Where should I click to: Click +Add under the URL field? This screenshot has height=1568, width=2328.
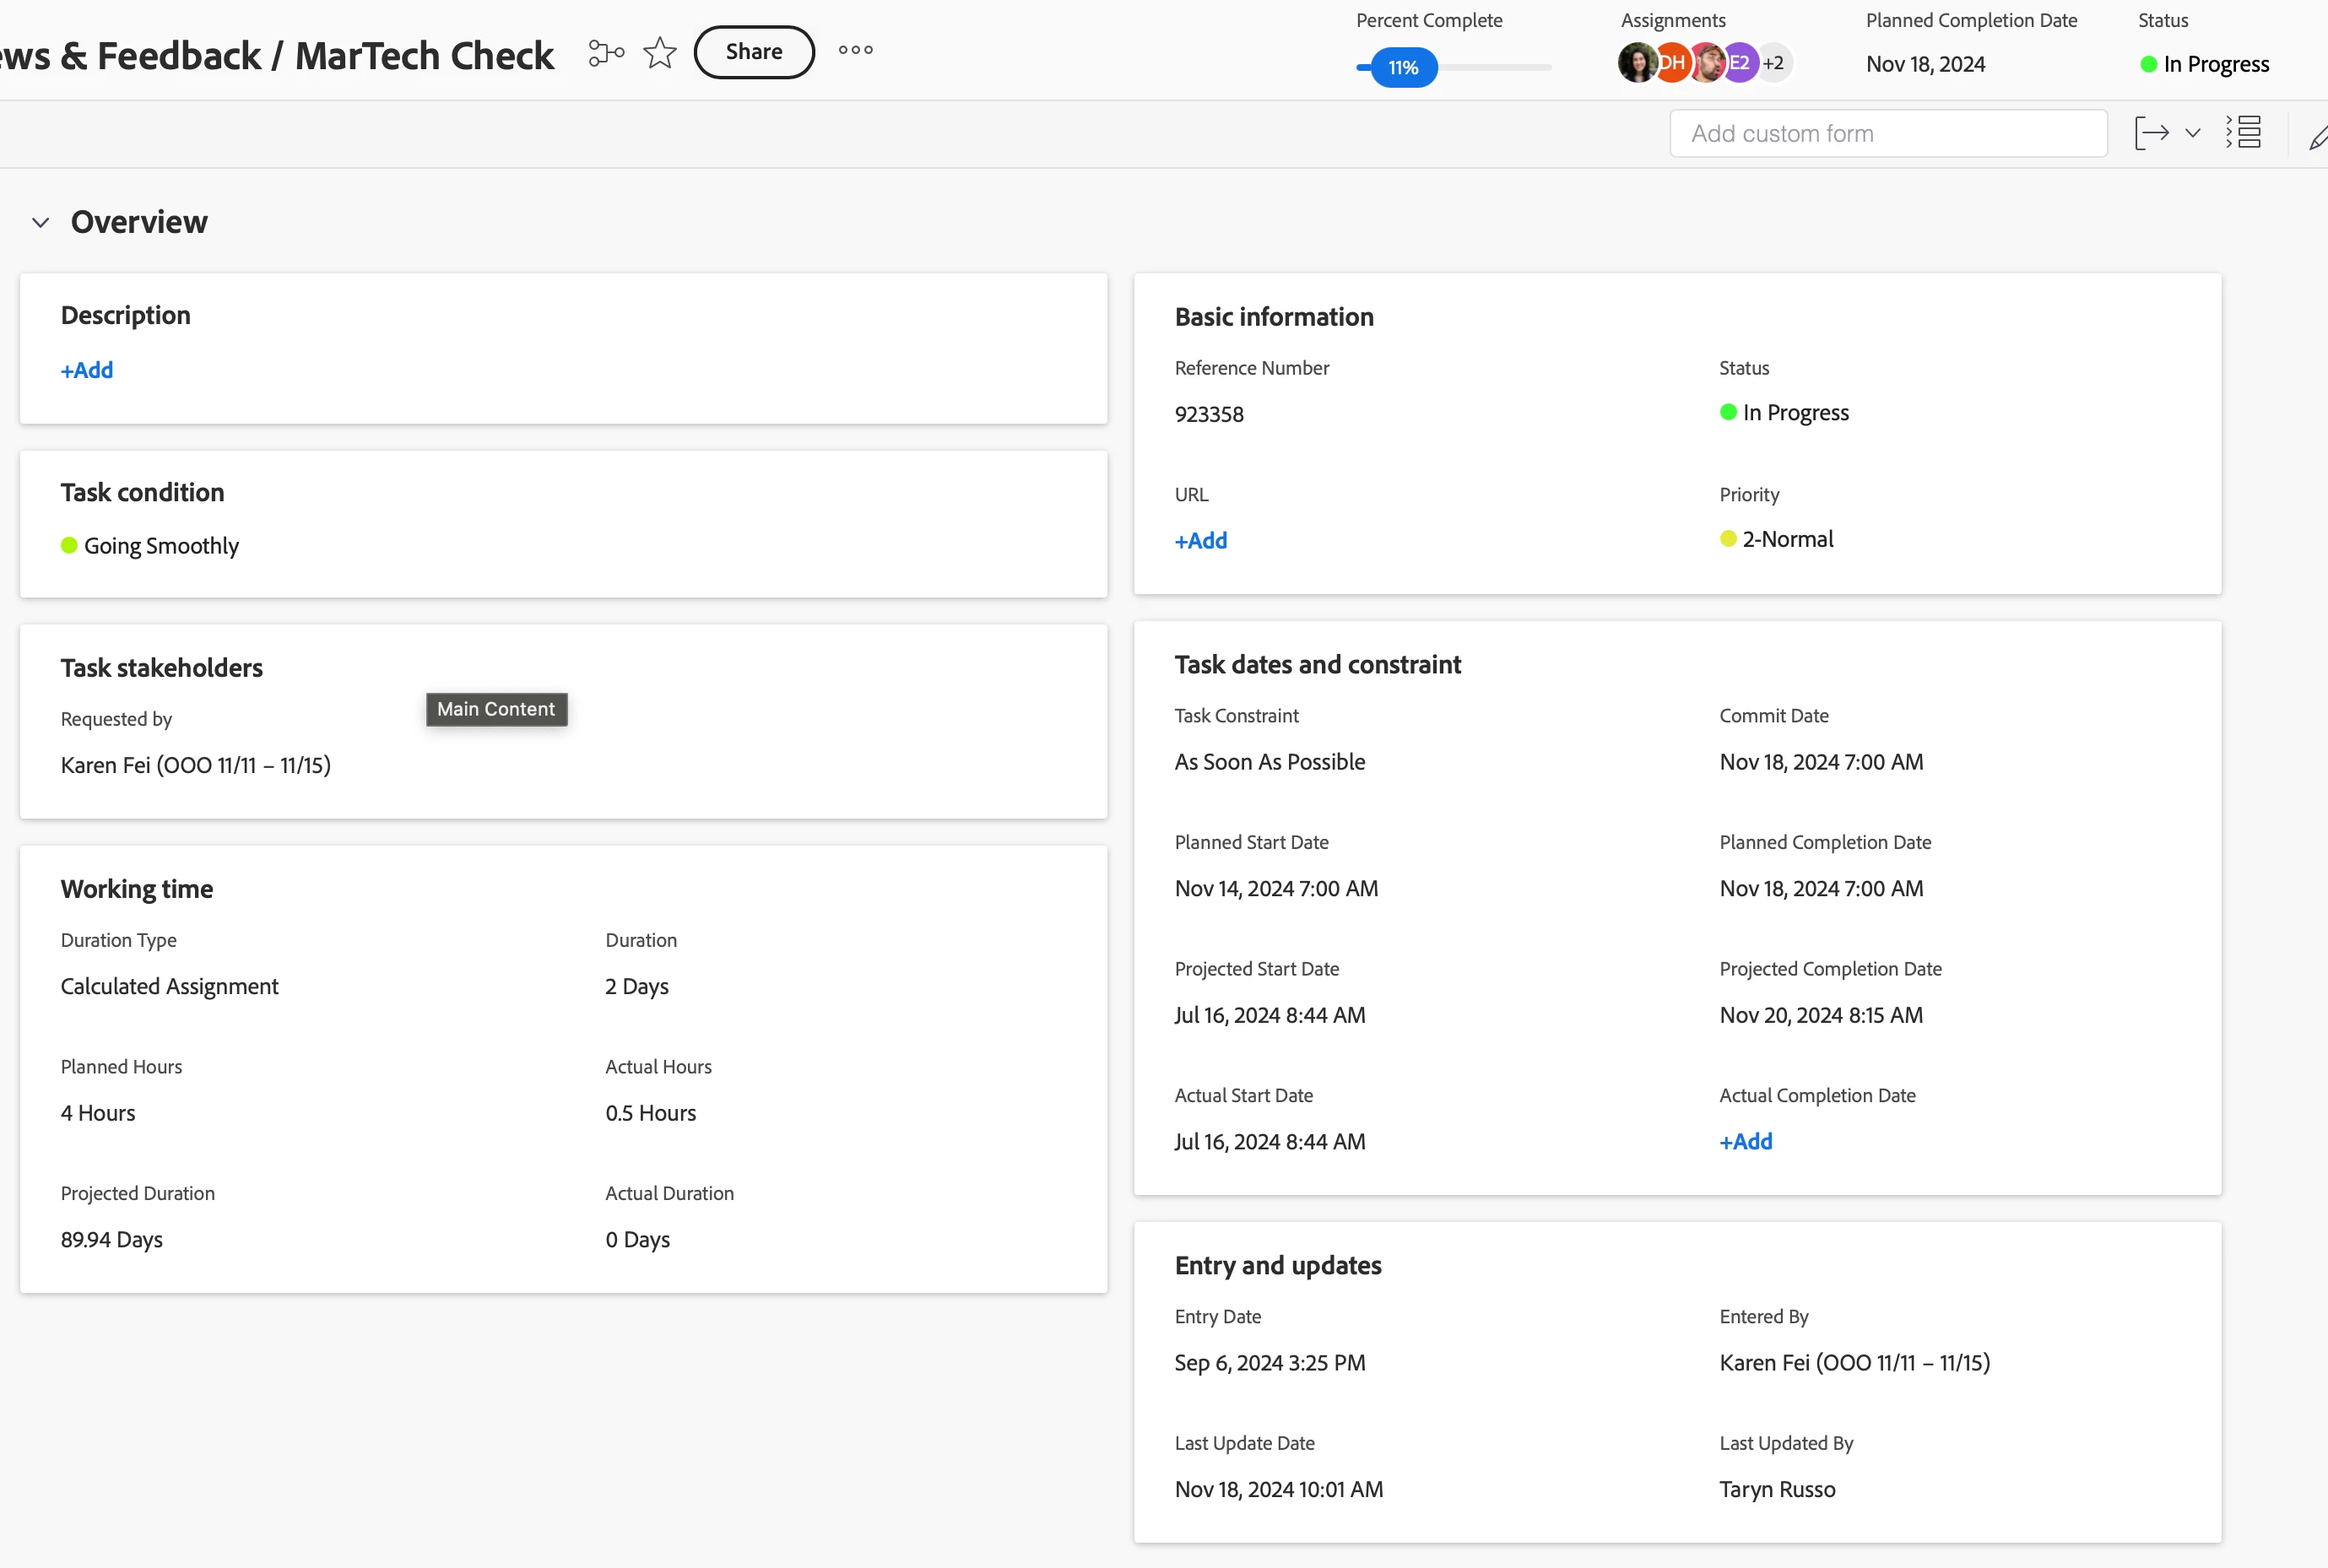coord(1200,541)
